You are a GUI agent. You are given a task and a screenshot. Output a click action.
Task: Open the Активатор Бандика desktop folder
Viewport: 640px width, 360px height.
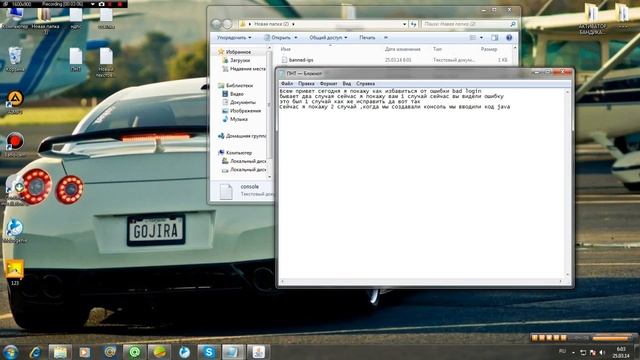[592, 19]
